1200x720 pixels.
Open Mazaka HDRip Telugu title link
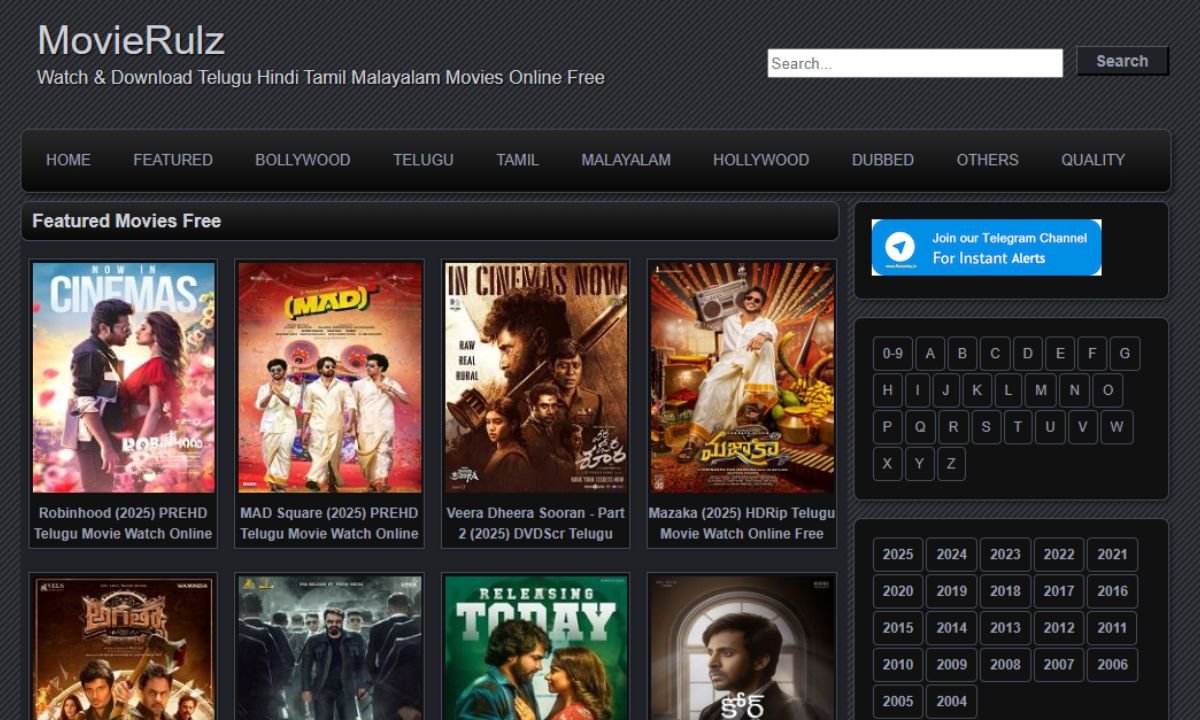741,523
